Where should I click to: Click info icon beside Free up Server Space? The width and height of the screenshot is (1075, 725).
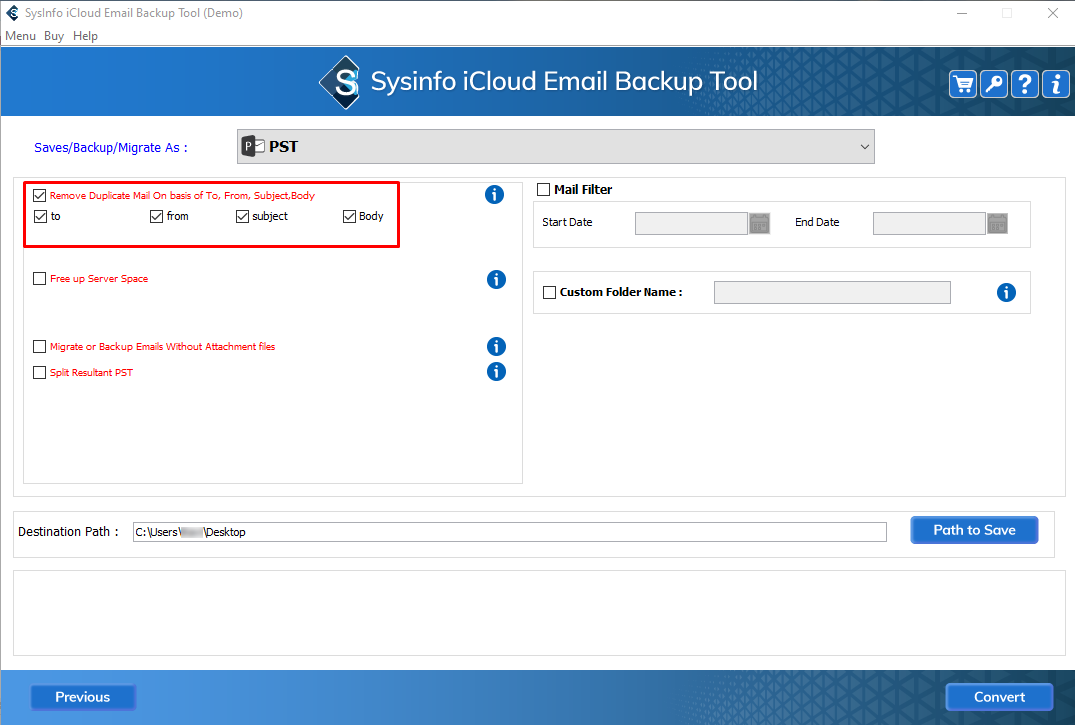pyautogui.click(x=496, y=279)
